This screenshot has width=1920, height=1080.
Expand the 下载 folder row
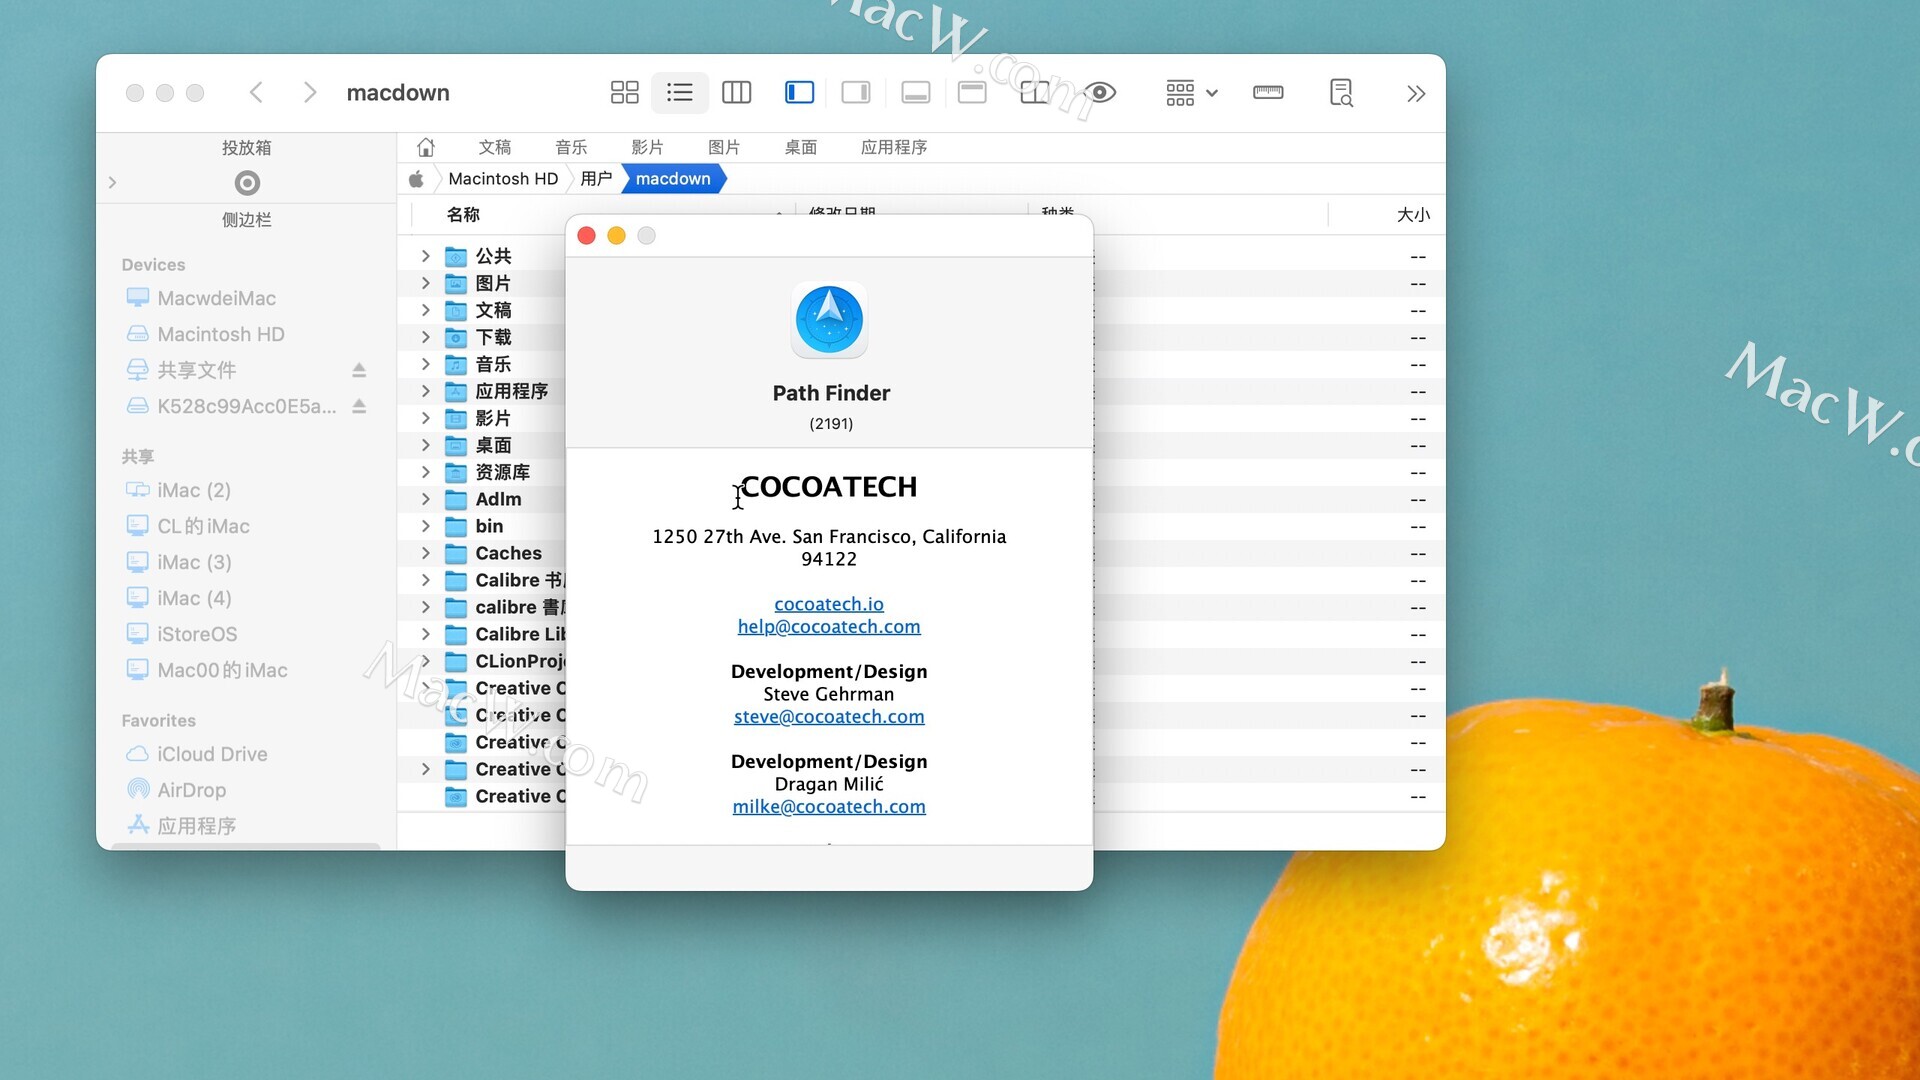click(x=426, y=337)
